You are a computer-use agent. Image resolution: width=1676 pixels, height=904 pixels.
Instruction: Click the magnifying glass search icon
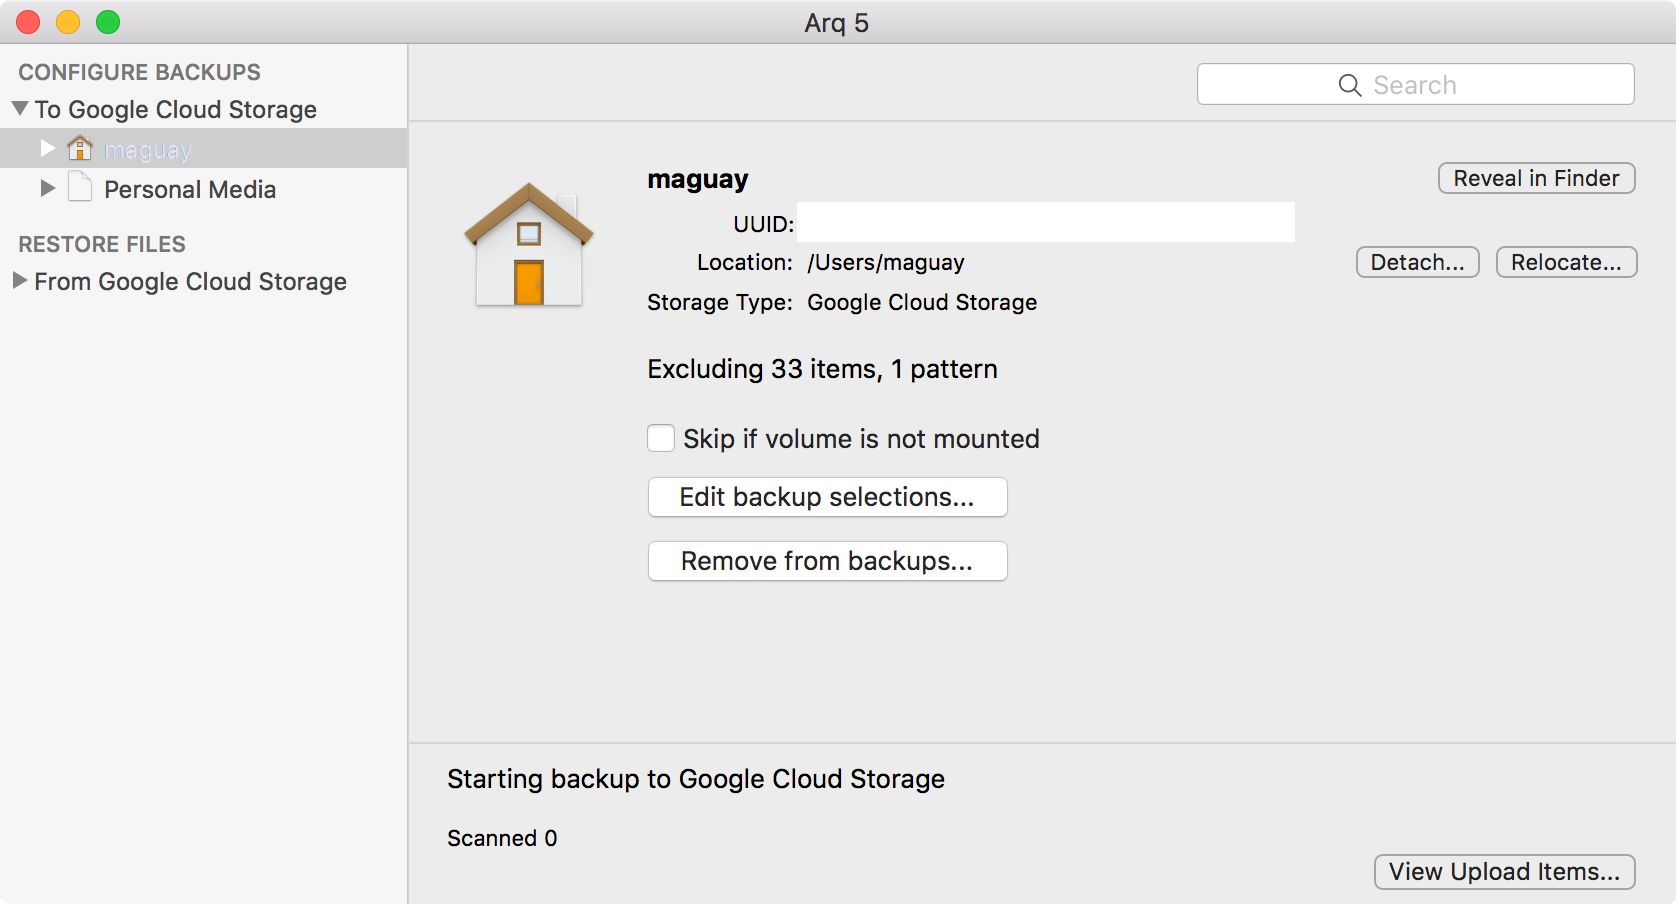point(1350,85)
